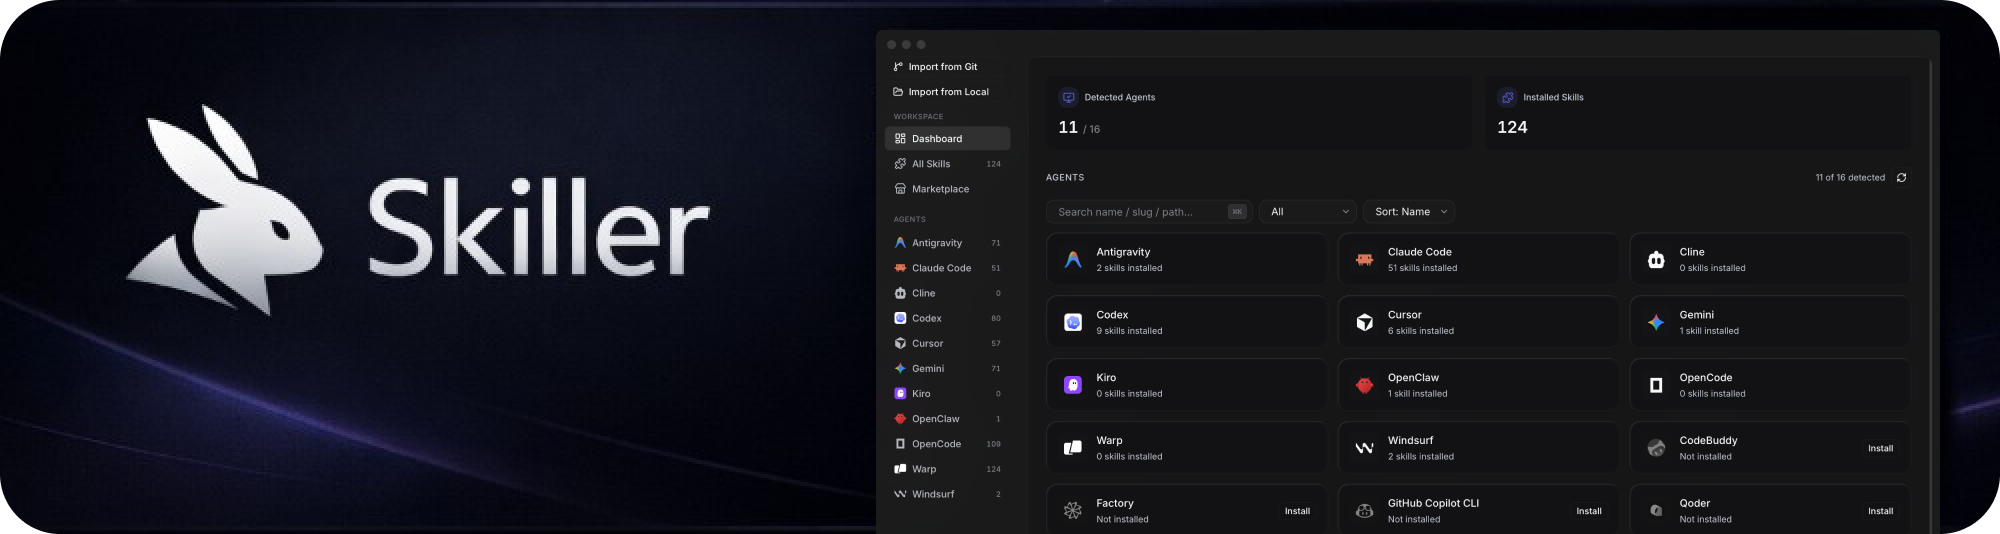Viewport: 2000px width, 534px height.
Task: Click the CodeBuddy card icon
Action: click(x=1656, y=448)
